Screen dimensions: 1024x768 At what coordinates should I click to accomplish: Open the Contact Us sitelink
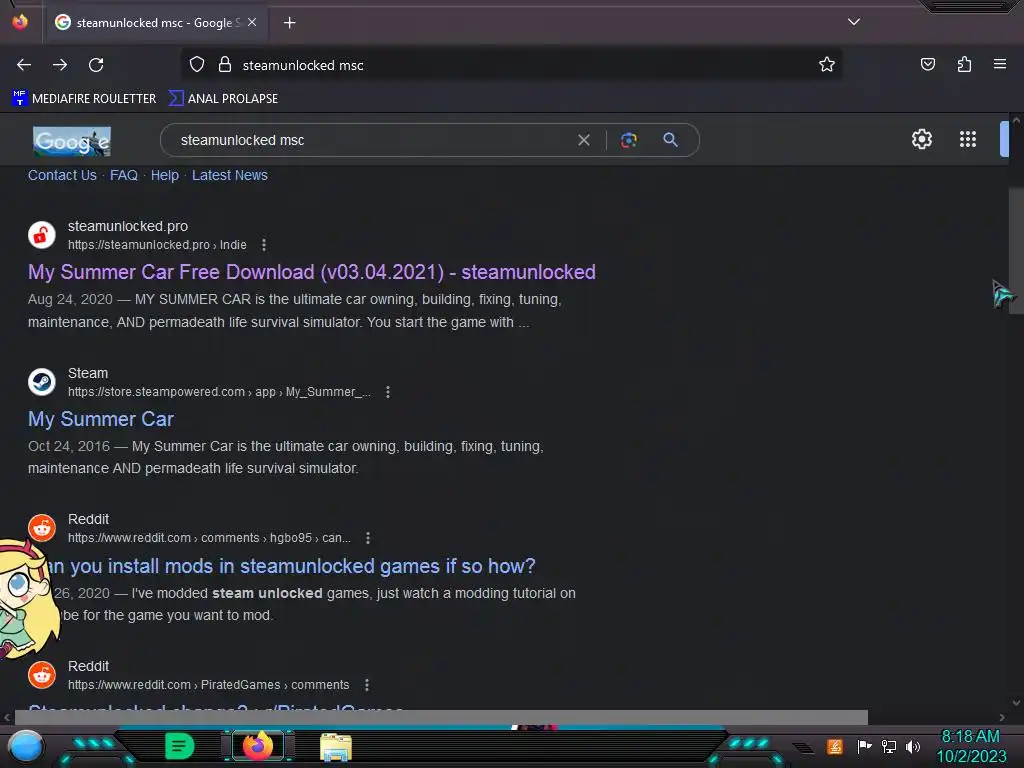tap(62, 175)
